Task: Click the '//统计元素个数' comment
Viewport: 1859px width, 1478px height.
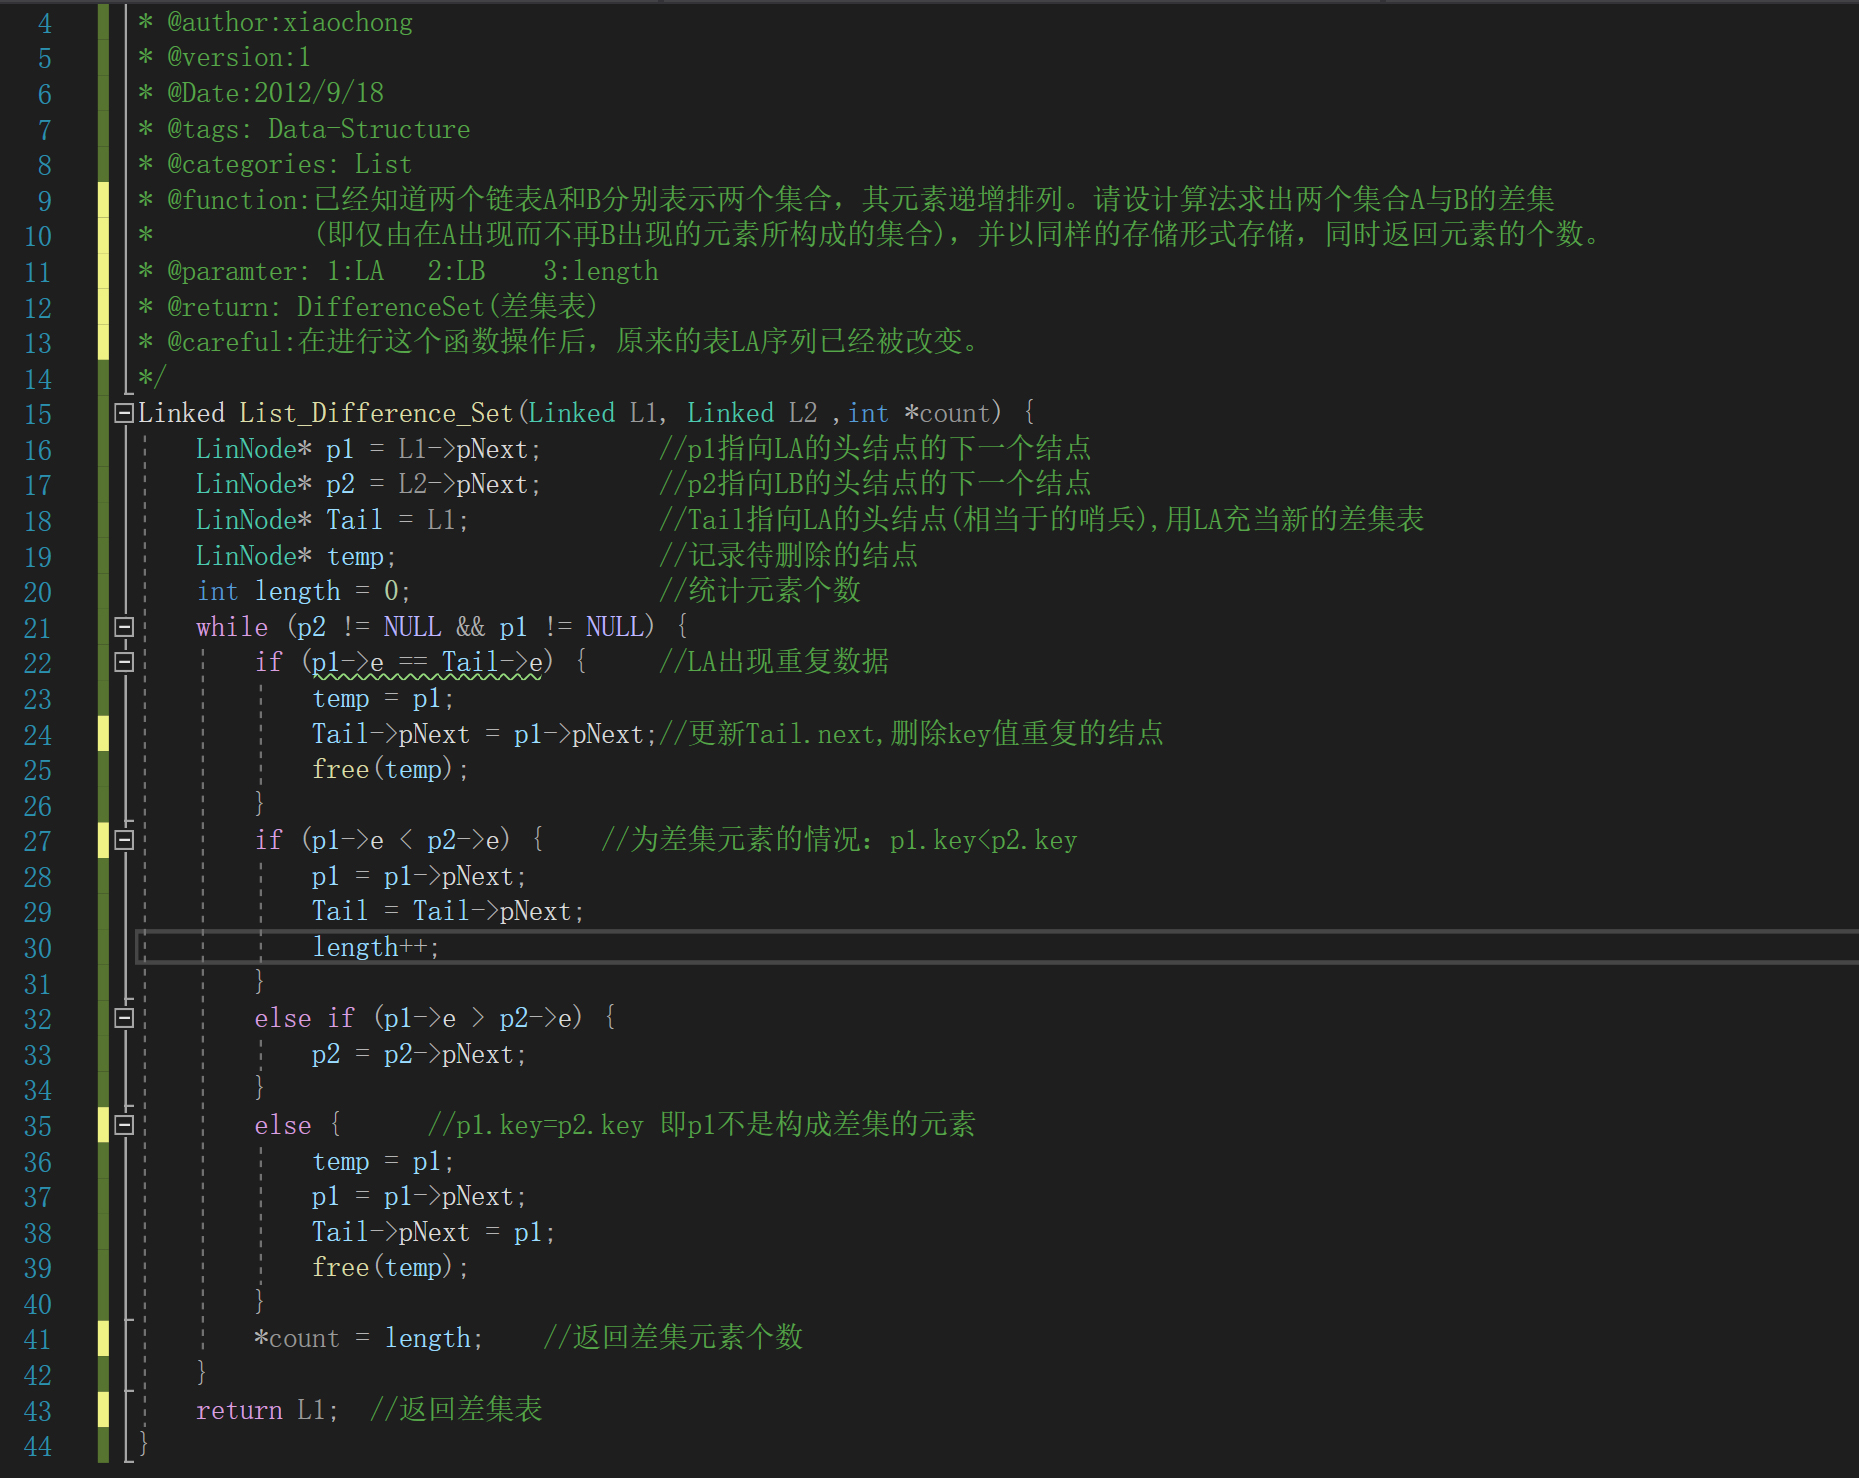Action: (760, 591)
